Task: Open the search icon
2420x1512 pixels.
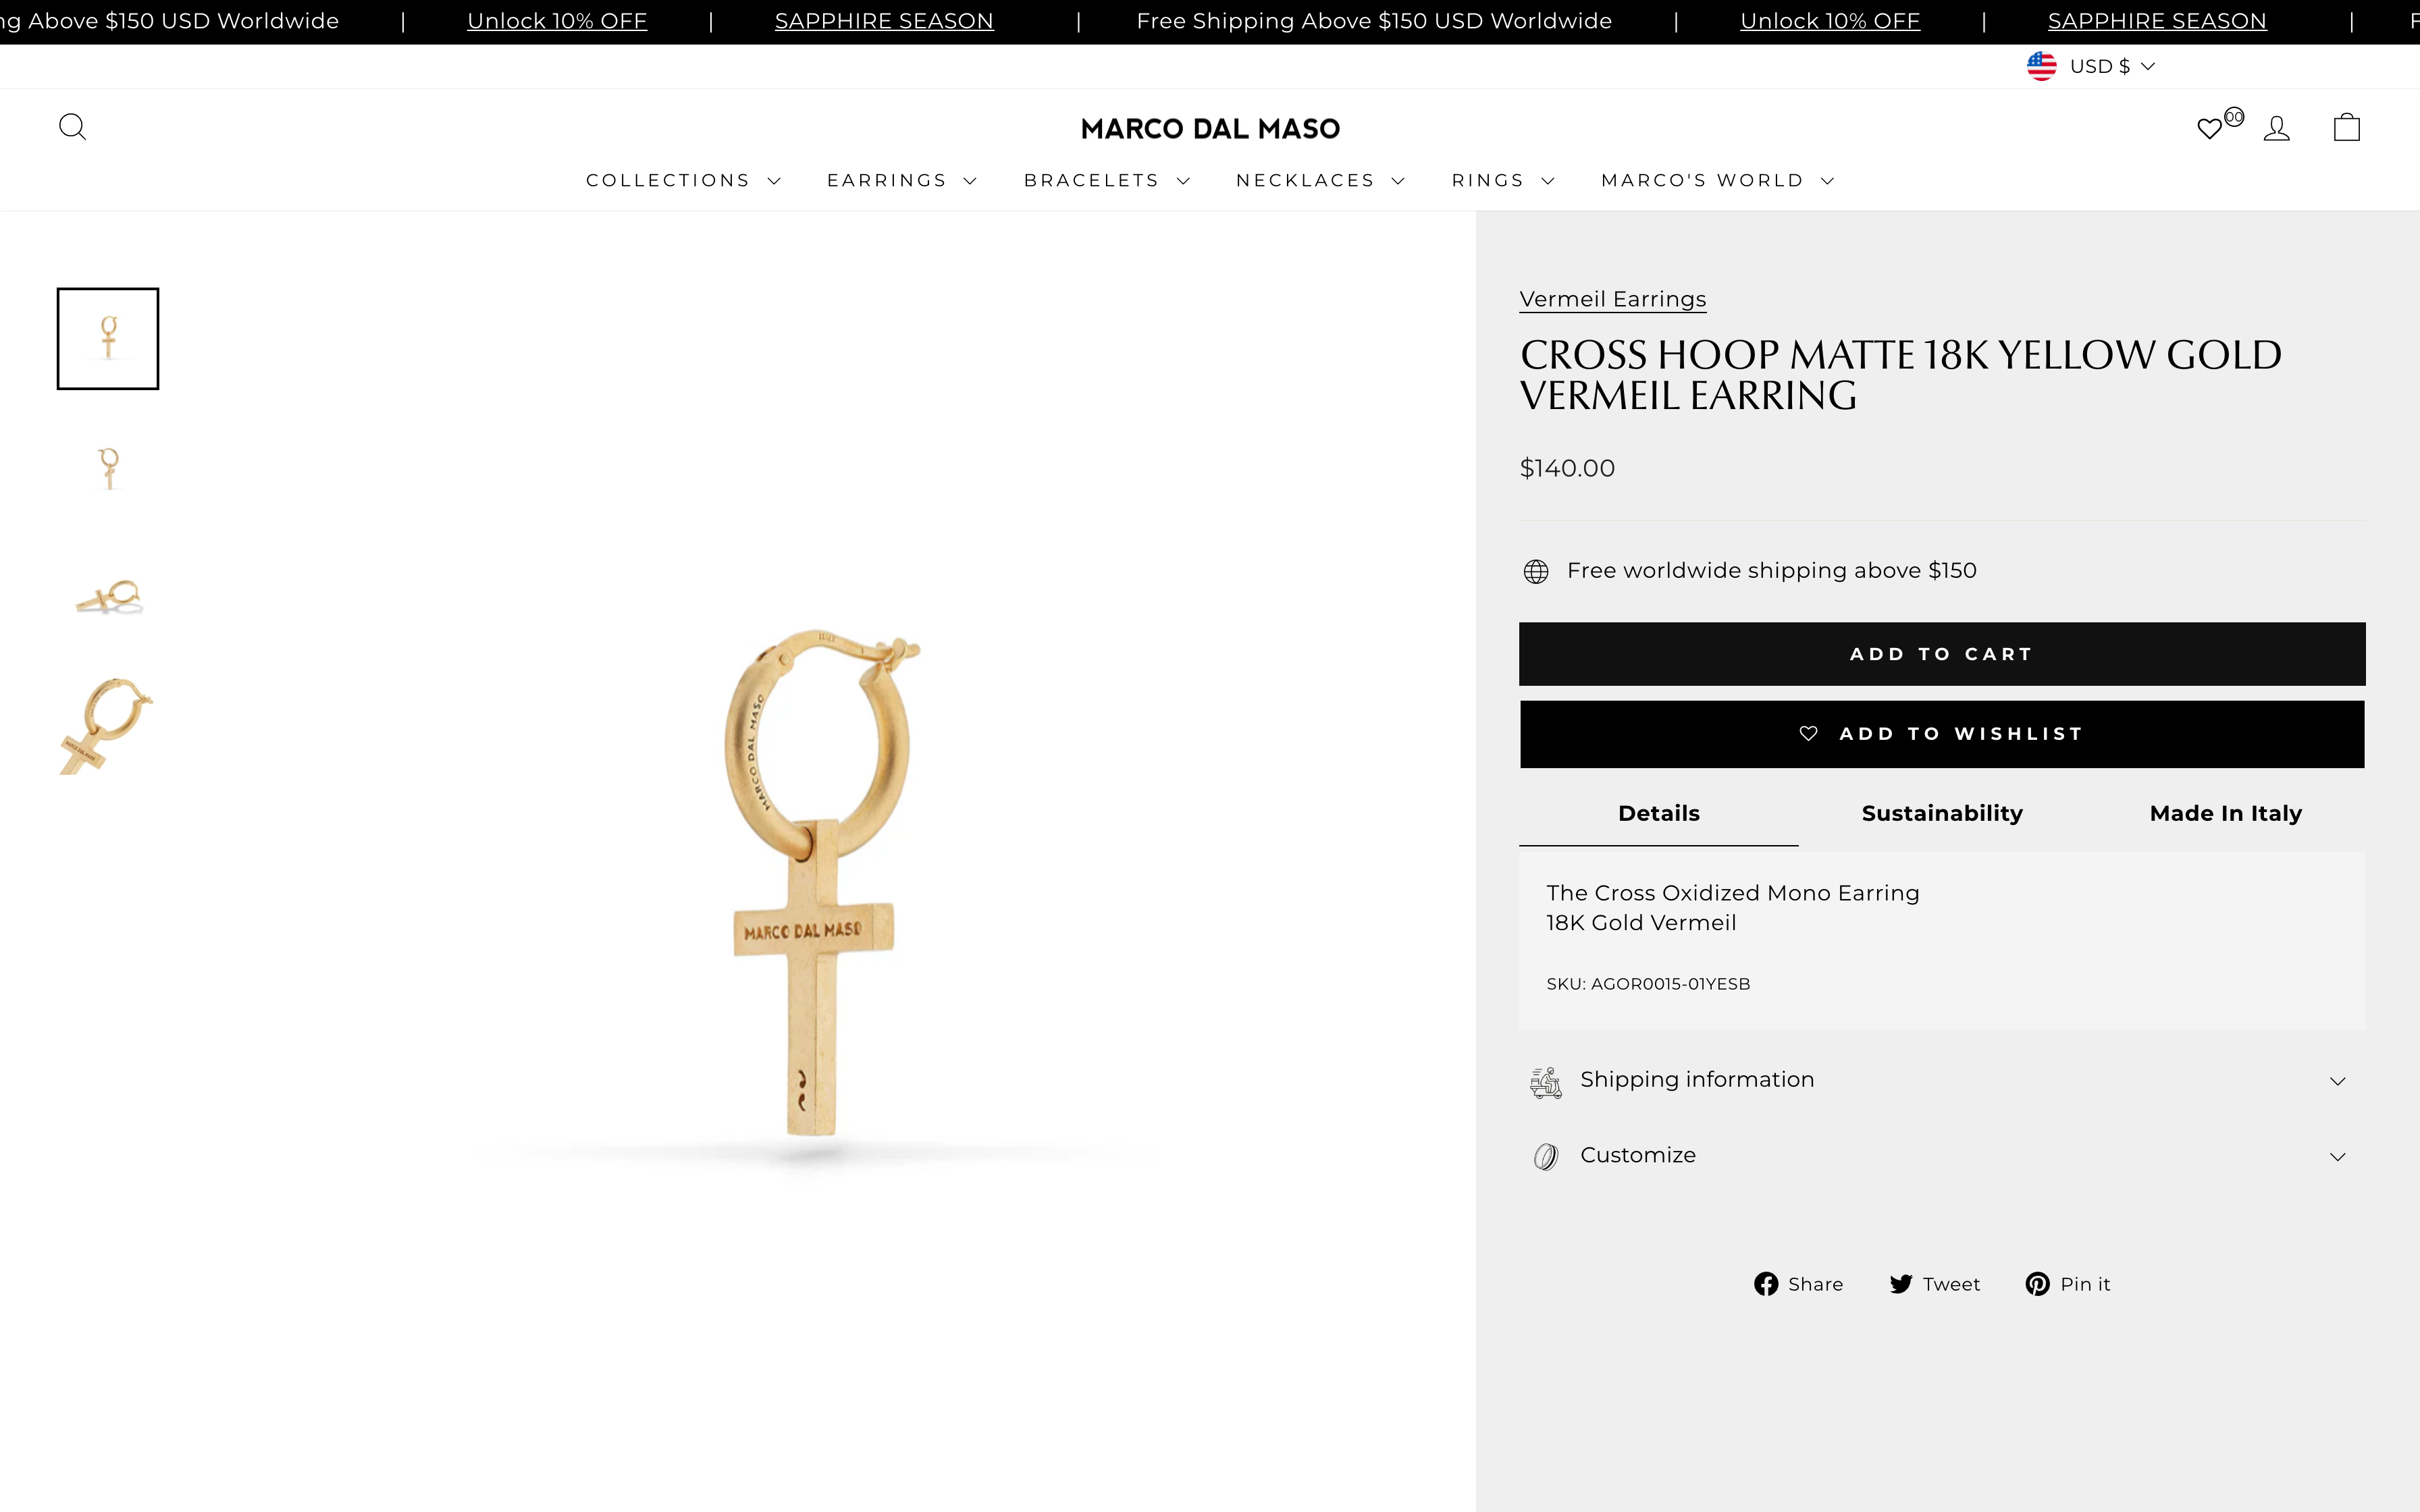Action: tap(73, 127)
